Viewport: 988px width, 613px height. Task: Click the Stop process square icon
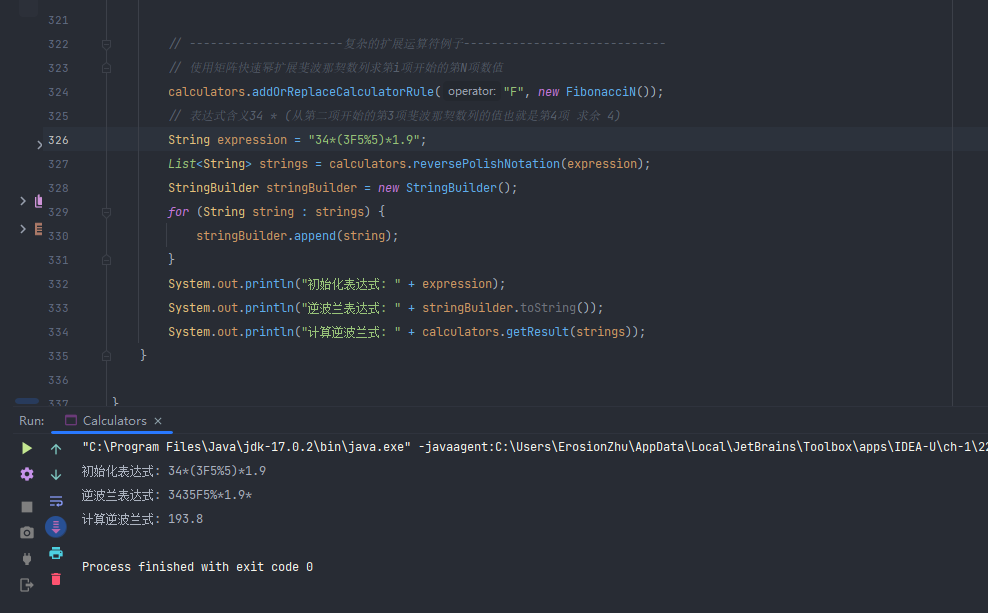coord(27,507)
